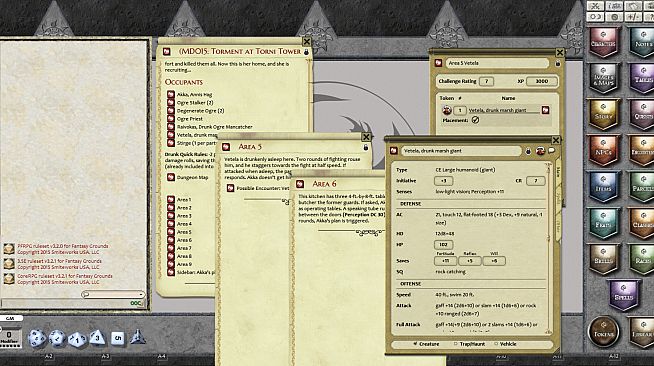Screen dimensions: 654x366
Task: Toggle lock on Area 5 Vetela encounter
Action: coord(558,63)
